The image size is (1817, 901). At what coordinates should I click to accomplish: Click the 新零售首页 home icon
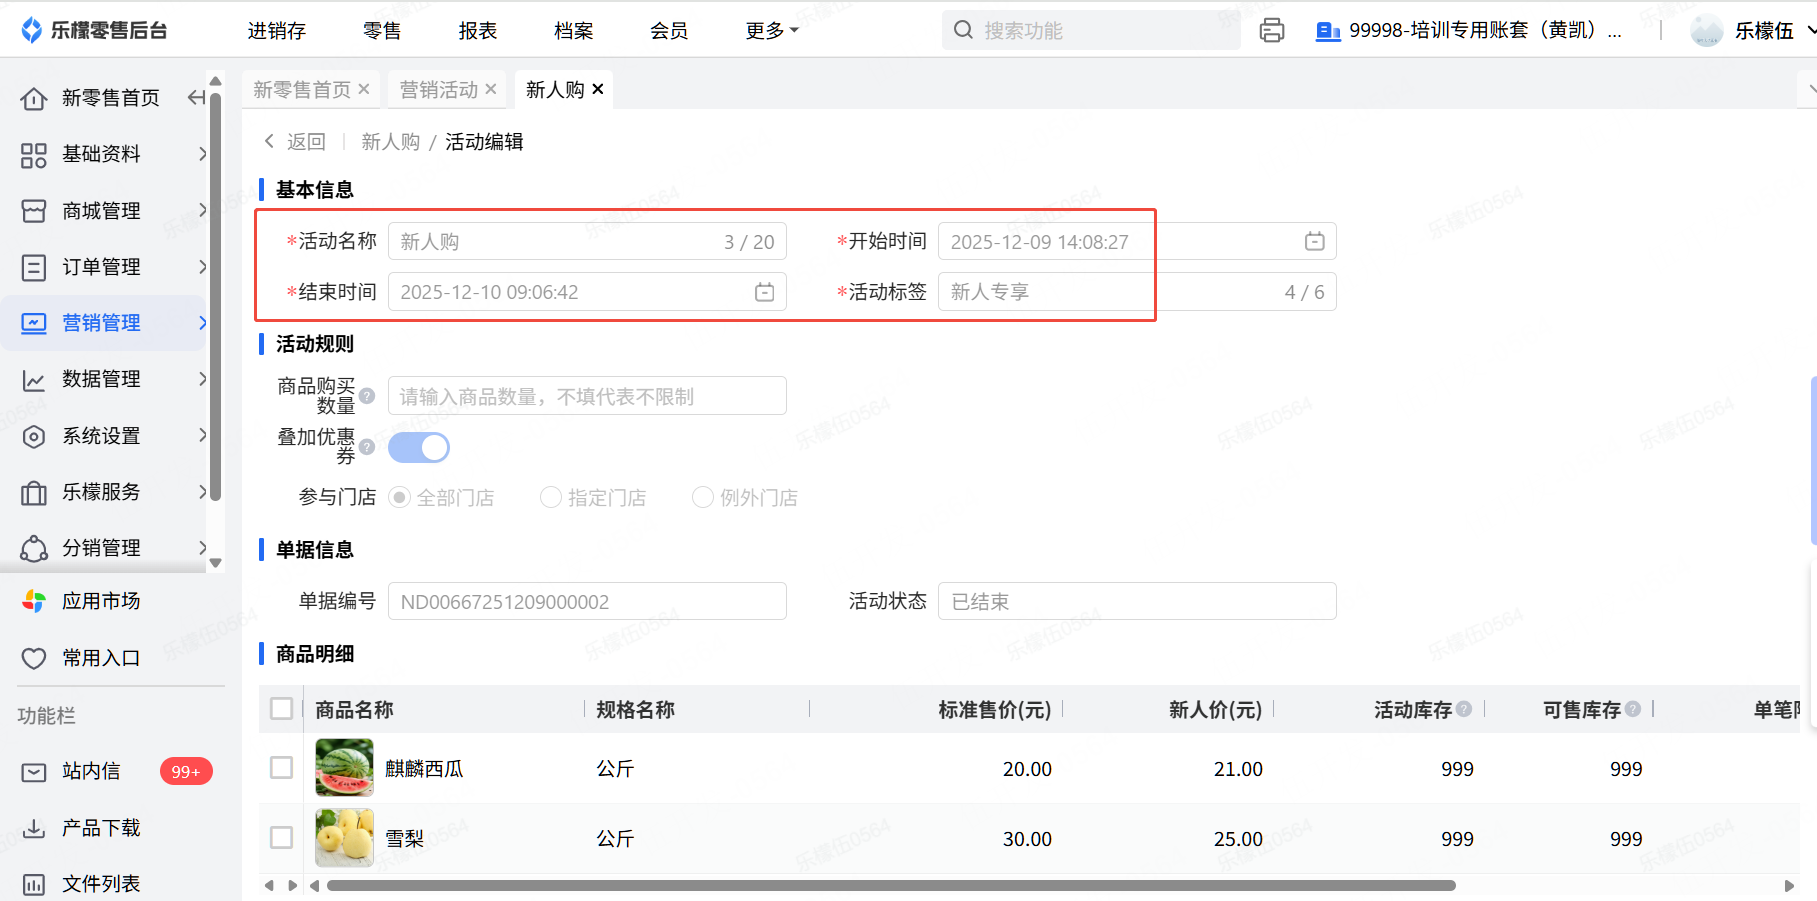pyautogui.click(x=34, y=98)
